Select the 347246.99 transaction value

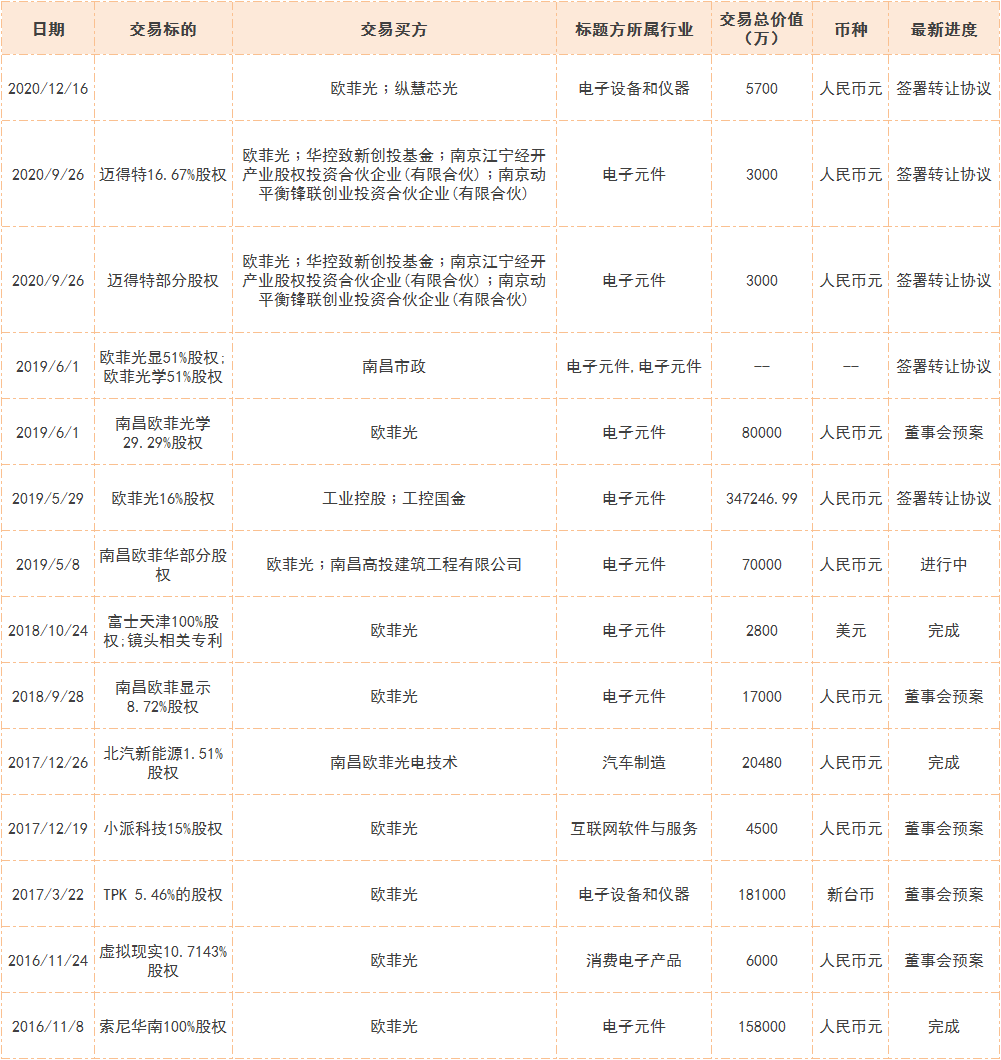pos(761,498)
